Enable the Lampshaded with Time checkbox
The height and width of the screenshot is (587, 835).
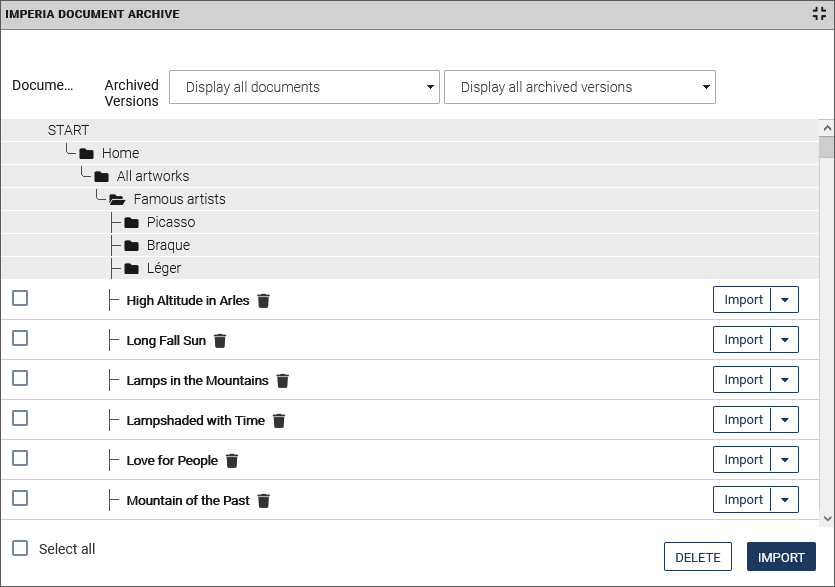[20, 418]
